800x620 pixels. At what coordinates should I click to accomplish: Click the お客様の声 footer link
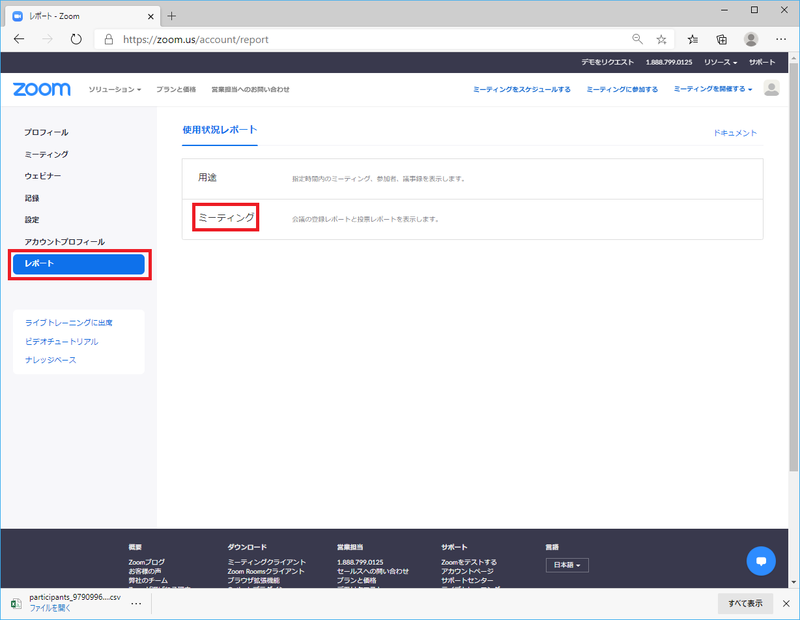pyautogui.click(x=145, y=571)
